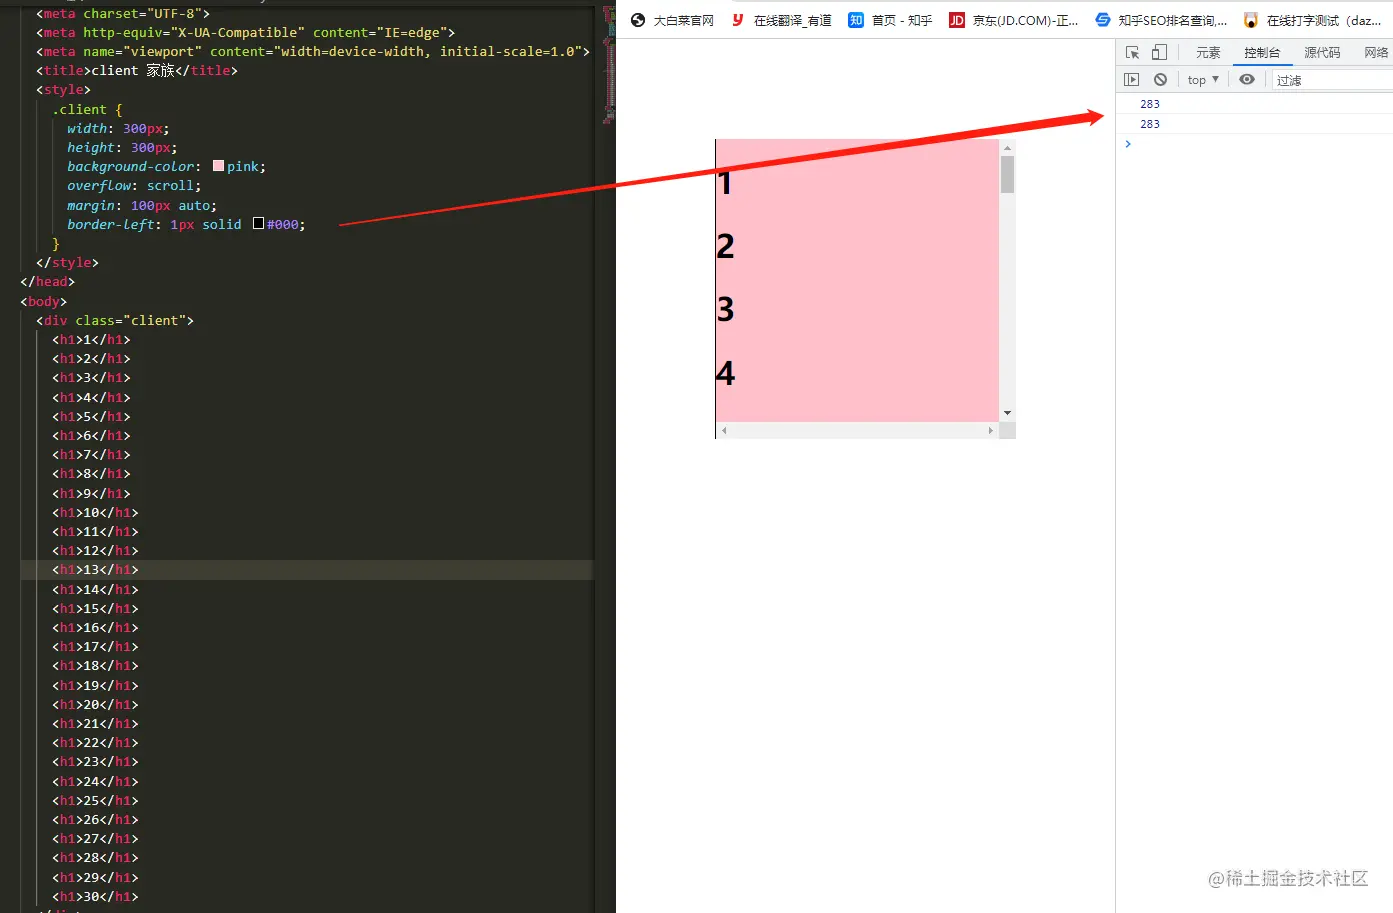Click the blue swirl favicon for 知乎SEO
The image size is (1393, 913).
[x=1103, y=20]
